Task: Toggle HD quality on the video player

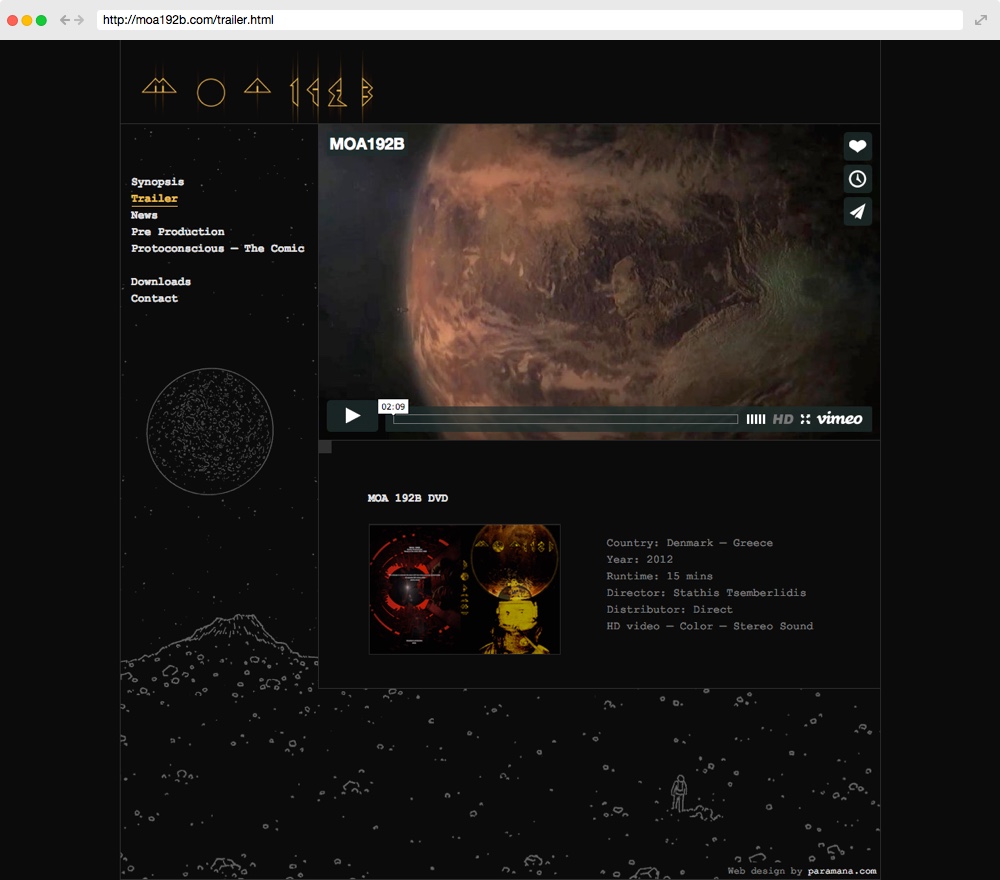Action: 783,419
